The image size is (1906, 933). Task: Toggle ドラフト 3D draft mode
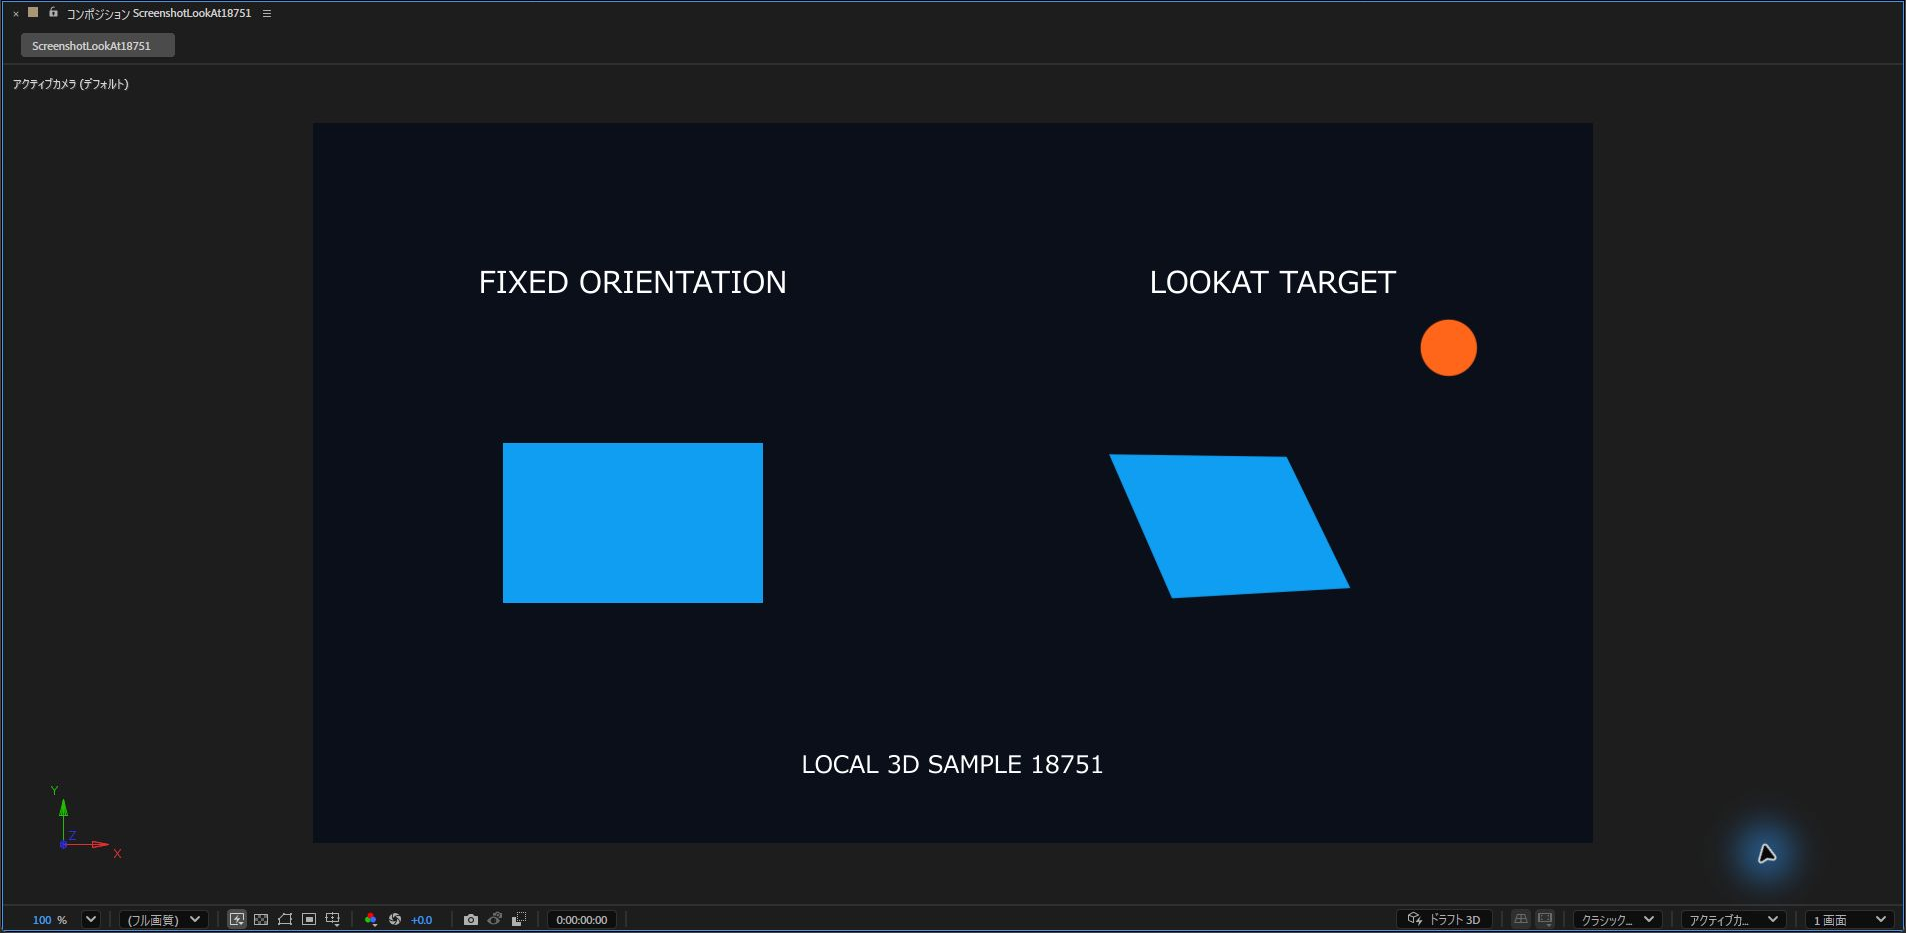(x=1444, y=919)
